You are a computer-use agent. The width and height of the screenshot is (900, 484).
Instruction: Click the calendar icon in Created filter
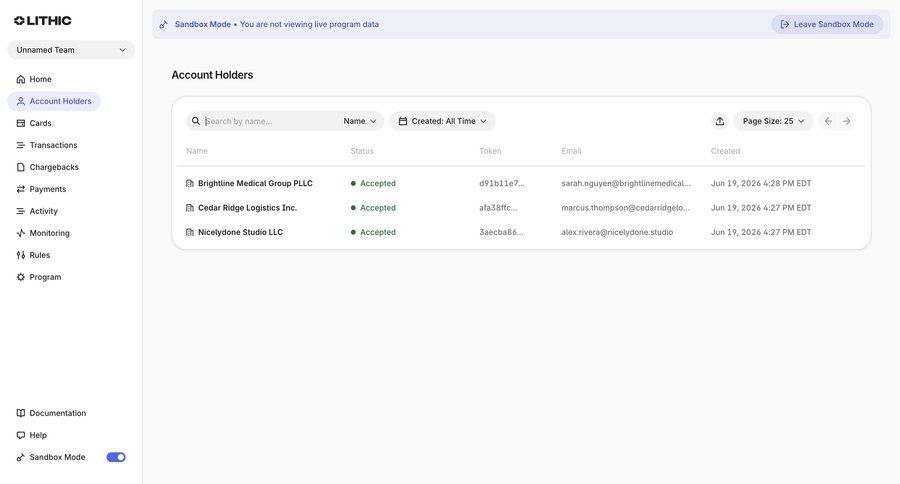(x=403, y=121)
